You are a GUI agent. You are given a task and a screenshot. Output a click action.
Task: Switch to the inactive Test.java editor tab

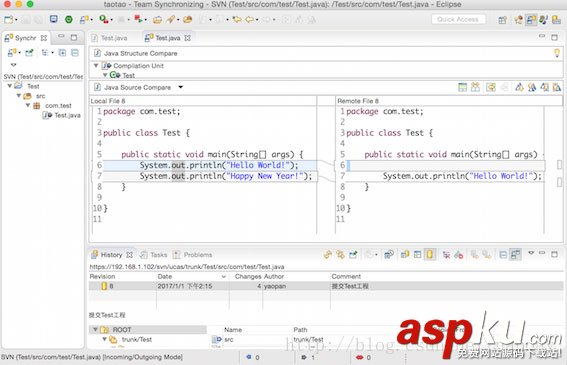(109, 38)
